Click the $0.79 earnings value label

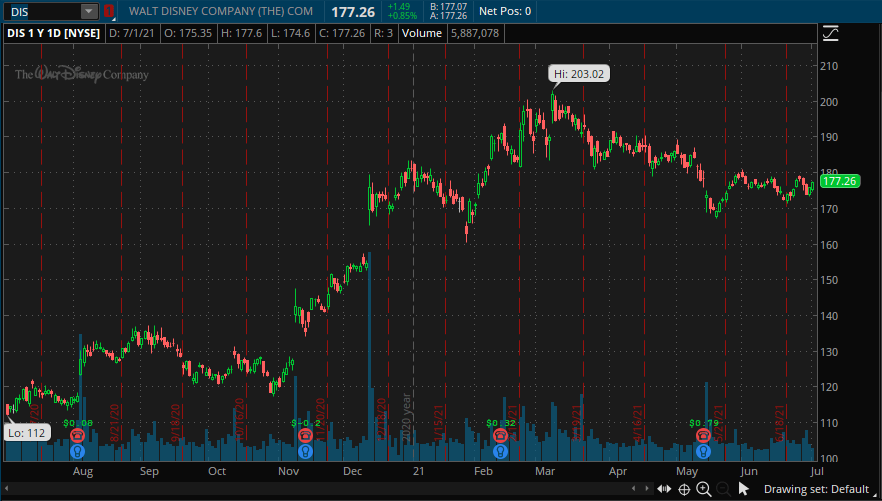point(704,423)
